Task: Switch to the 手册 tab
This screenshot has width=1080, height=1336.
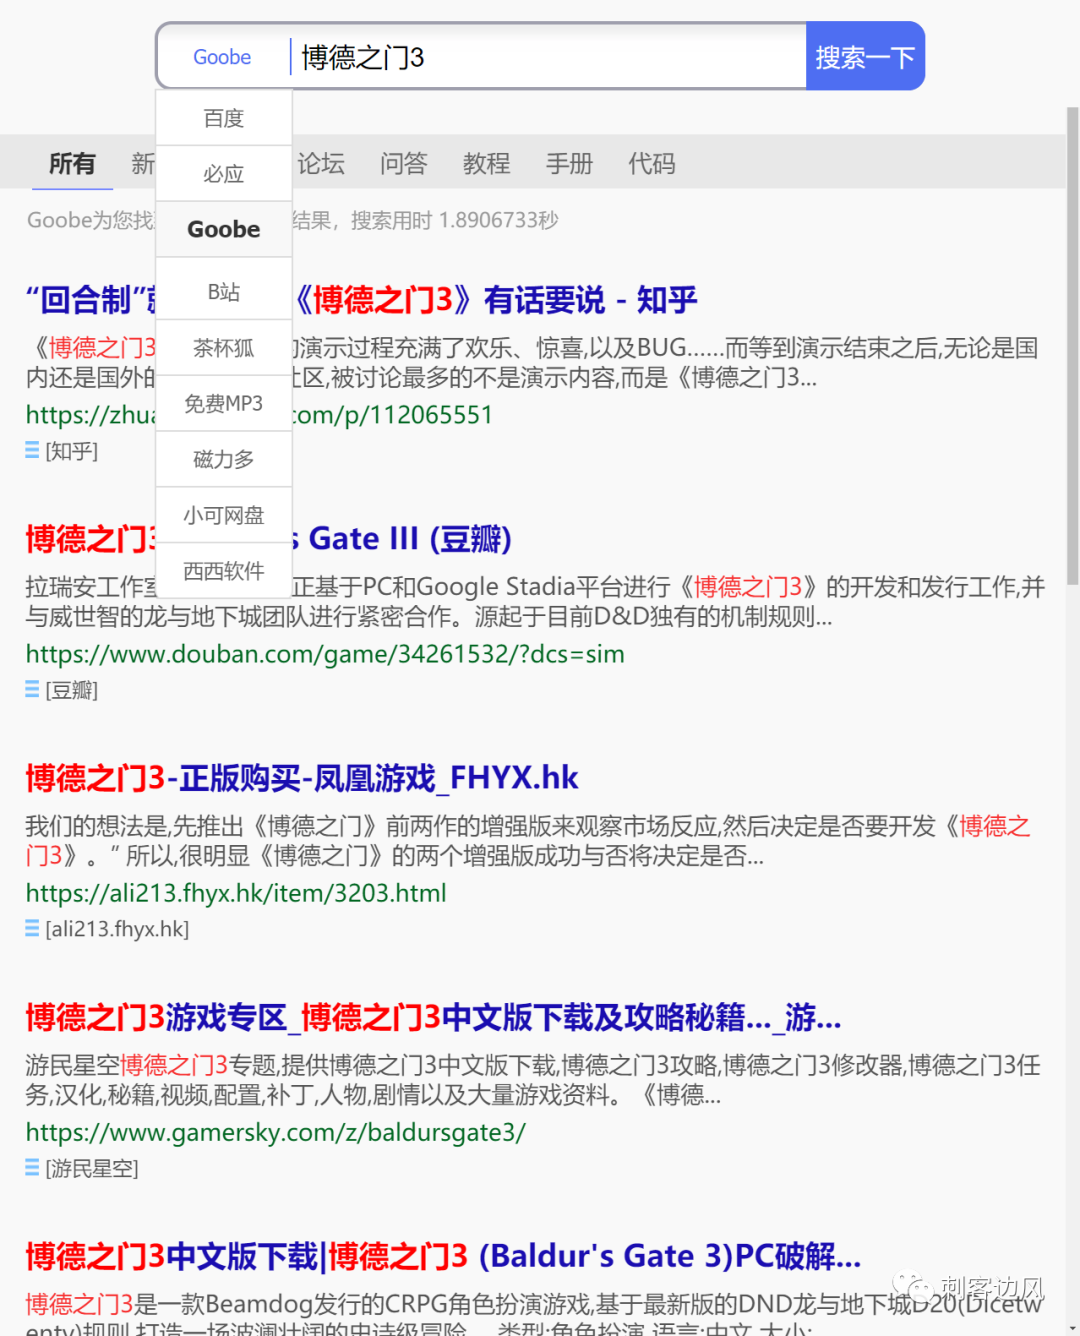Action: 569,163
